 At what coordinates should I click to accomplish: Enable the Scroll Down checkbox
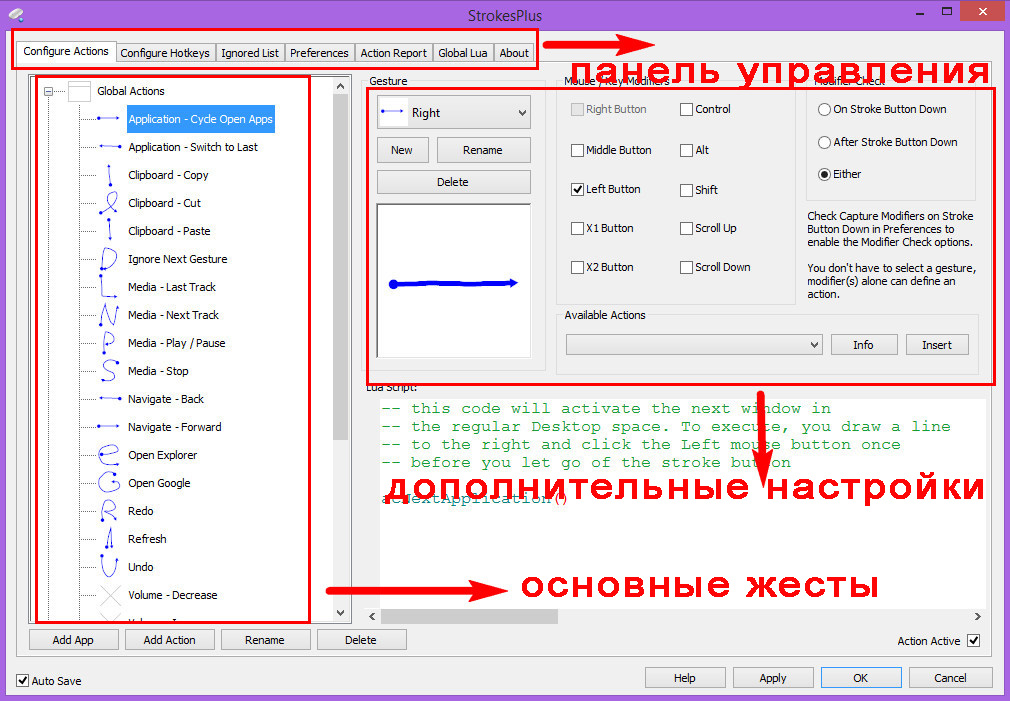coord(686,267)
